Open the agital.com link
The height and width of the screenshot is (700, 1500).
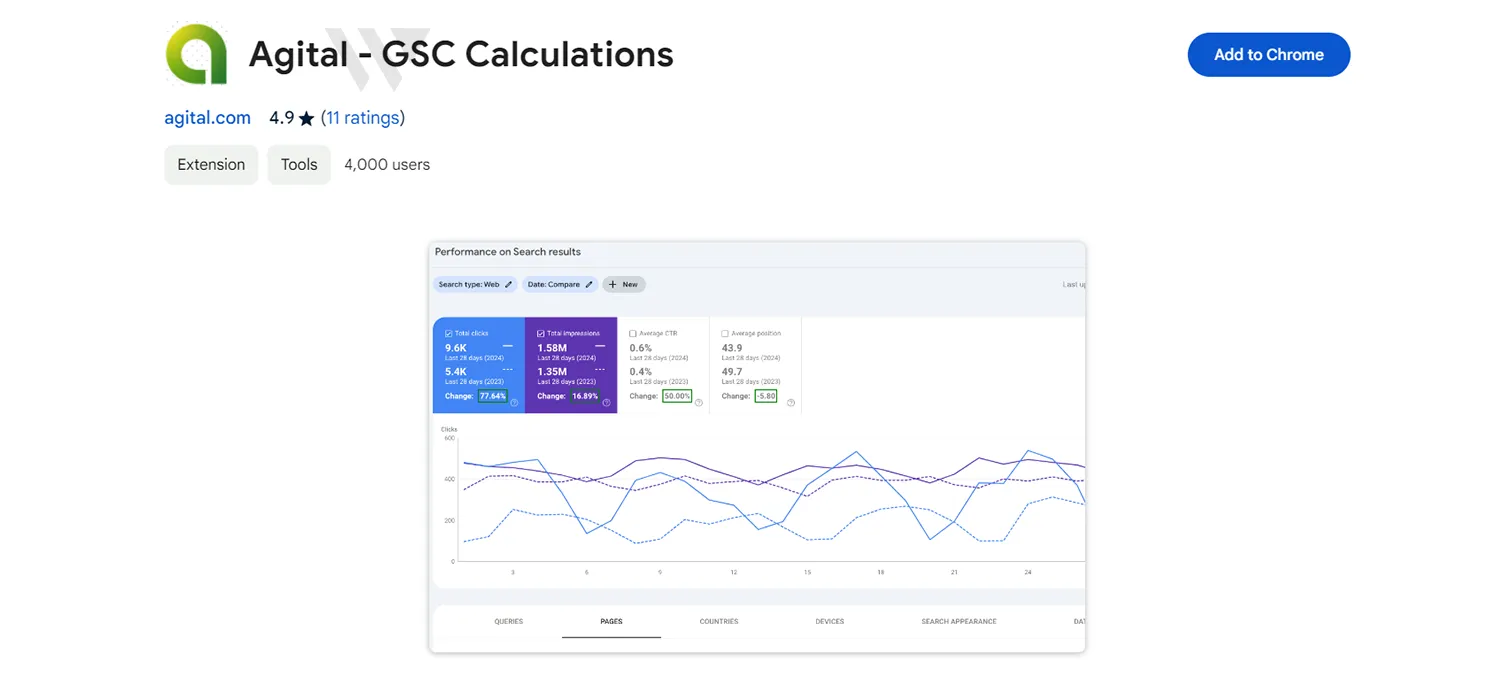point(208,118)
